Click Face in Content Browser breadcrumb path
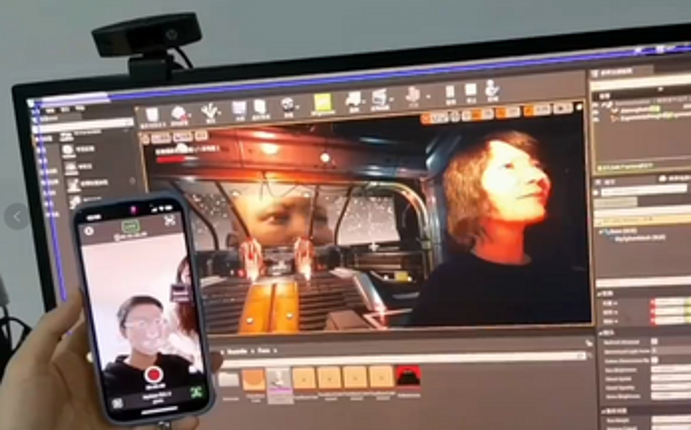 pos(264,351)
